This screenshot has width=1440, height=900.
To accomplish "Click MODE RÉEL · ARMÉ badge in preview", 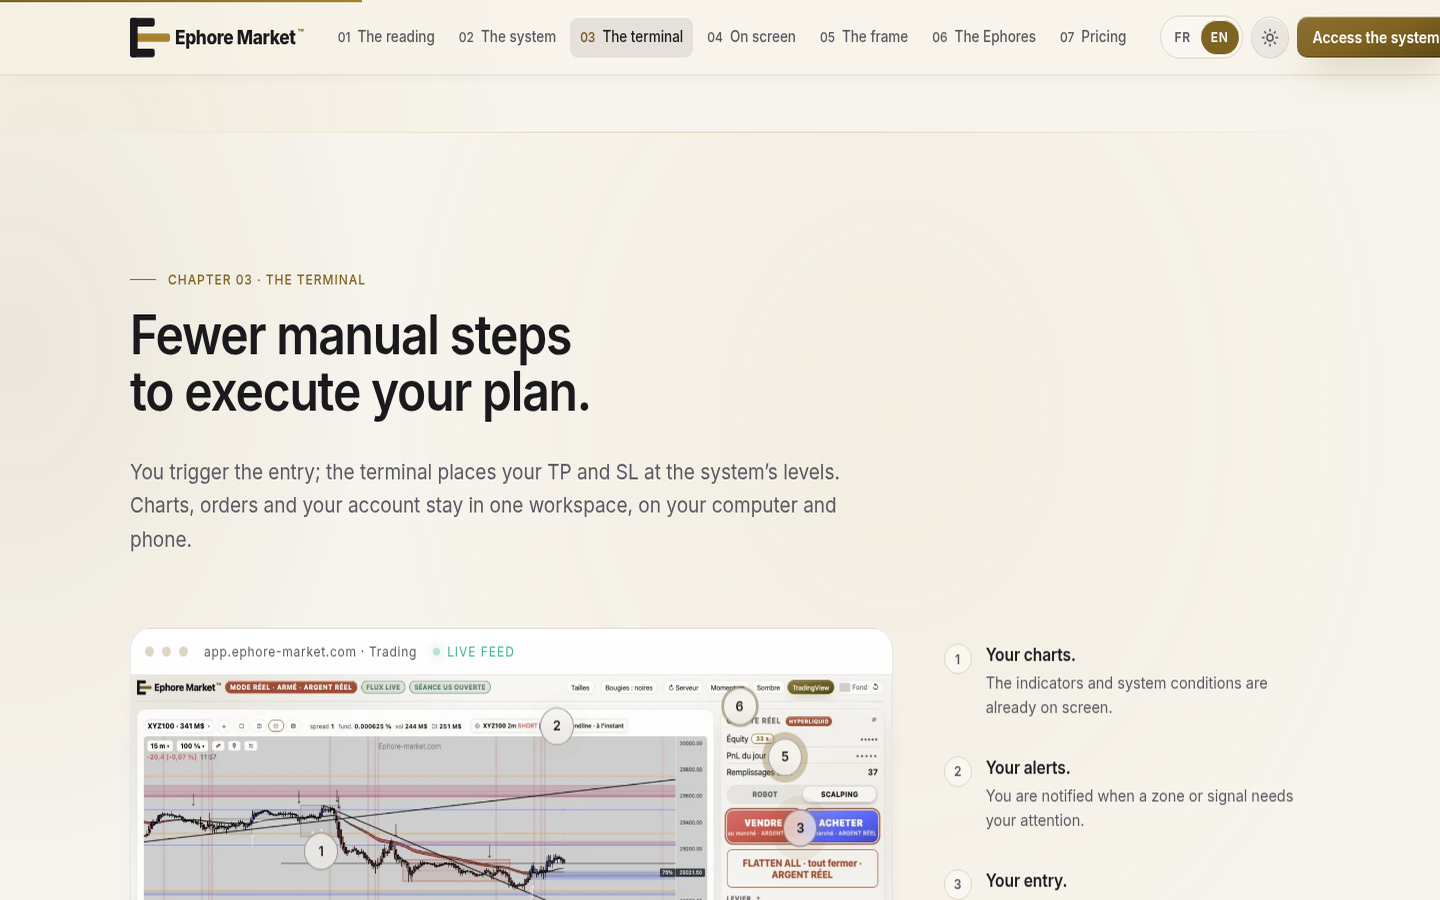I will (x=291, y=687).
